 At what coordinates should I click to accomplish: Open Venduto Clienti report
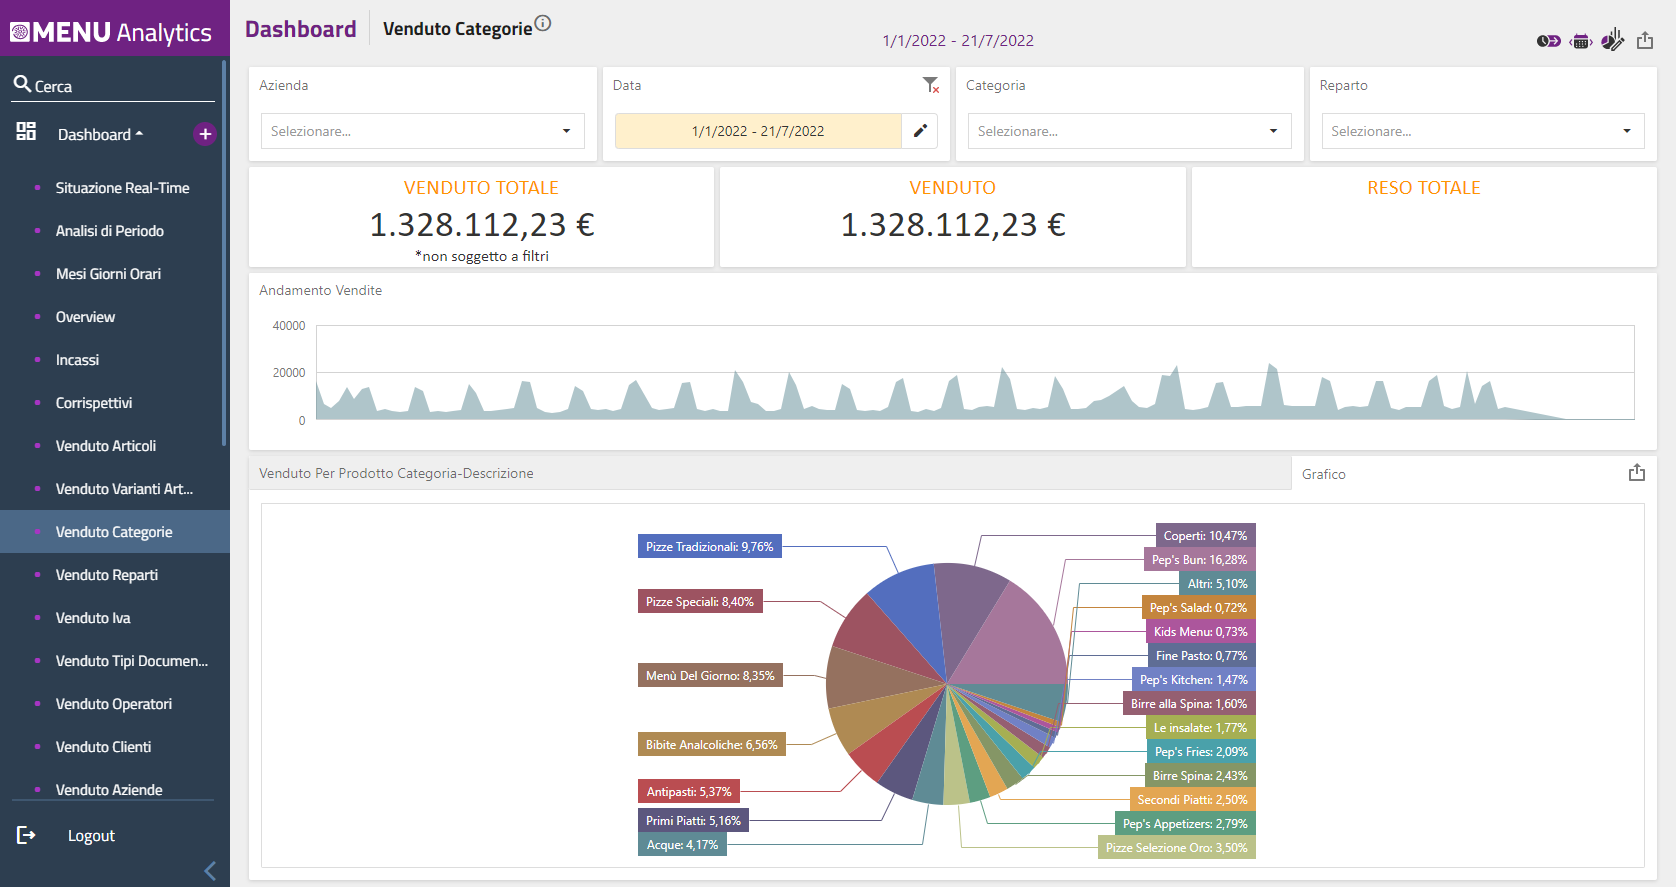(x=103, y=747)
